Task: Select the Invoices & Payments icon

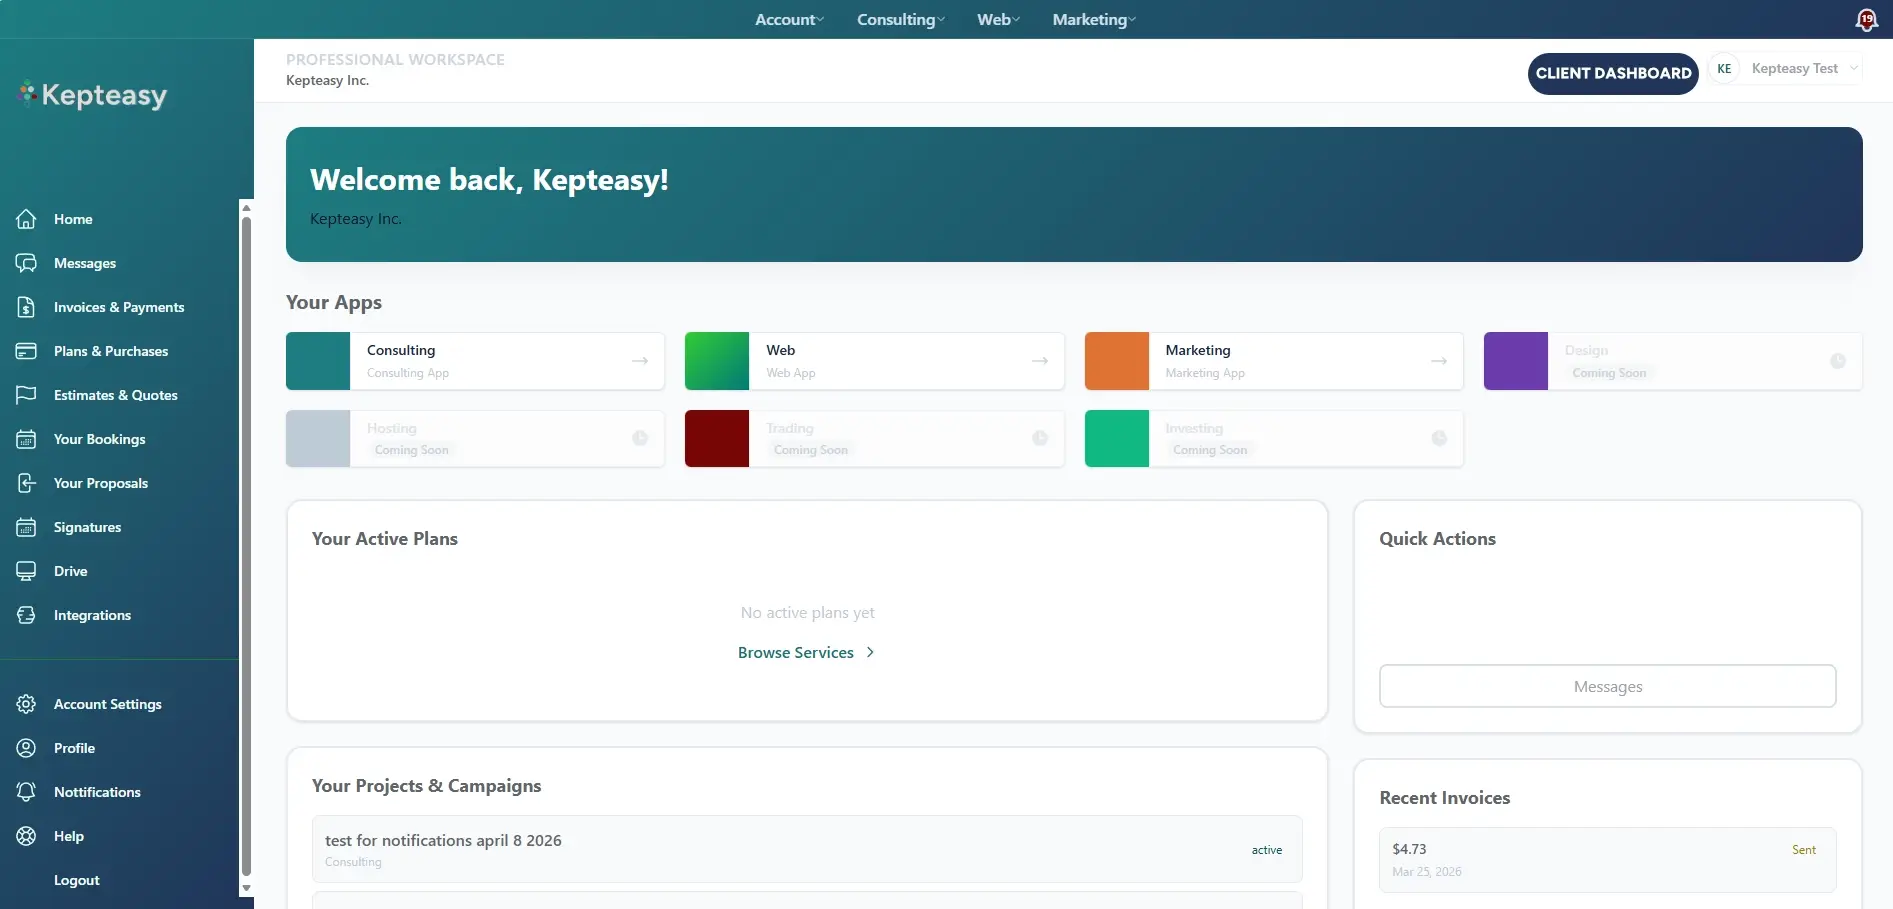Action: (x=26, y=307)
